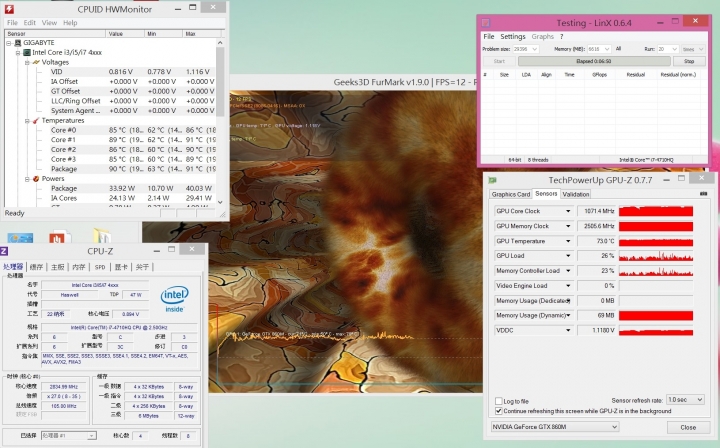Screen dimensions: 720x448
Task: Click the GPU Load red history graph
Action: click(x=656, y=256)
